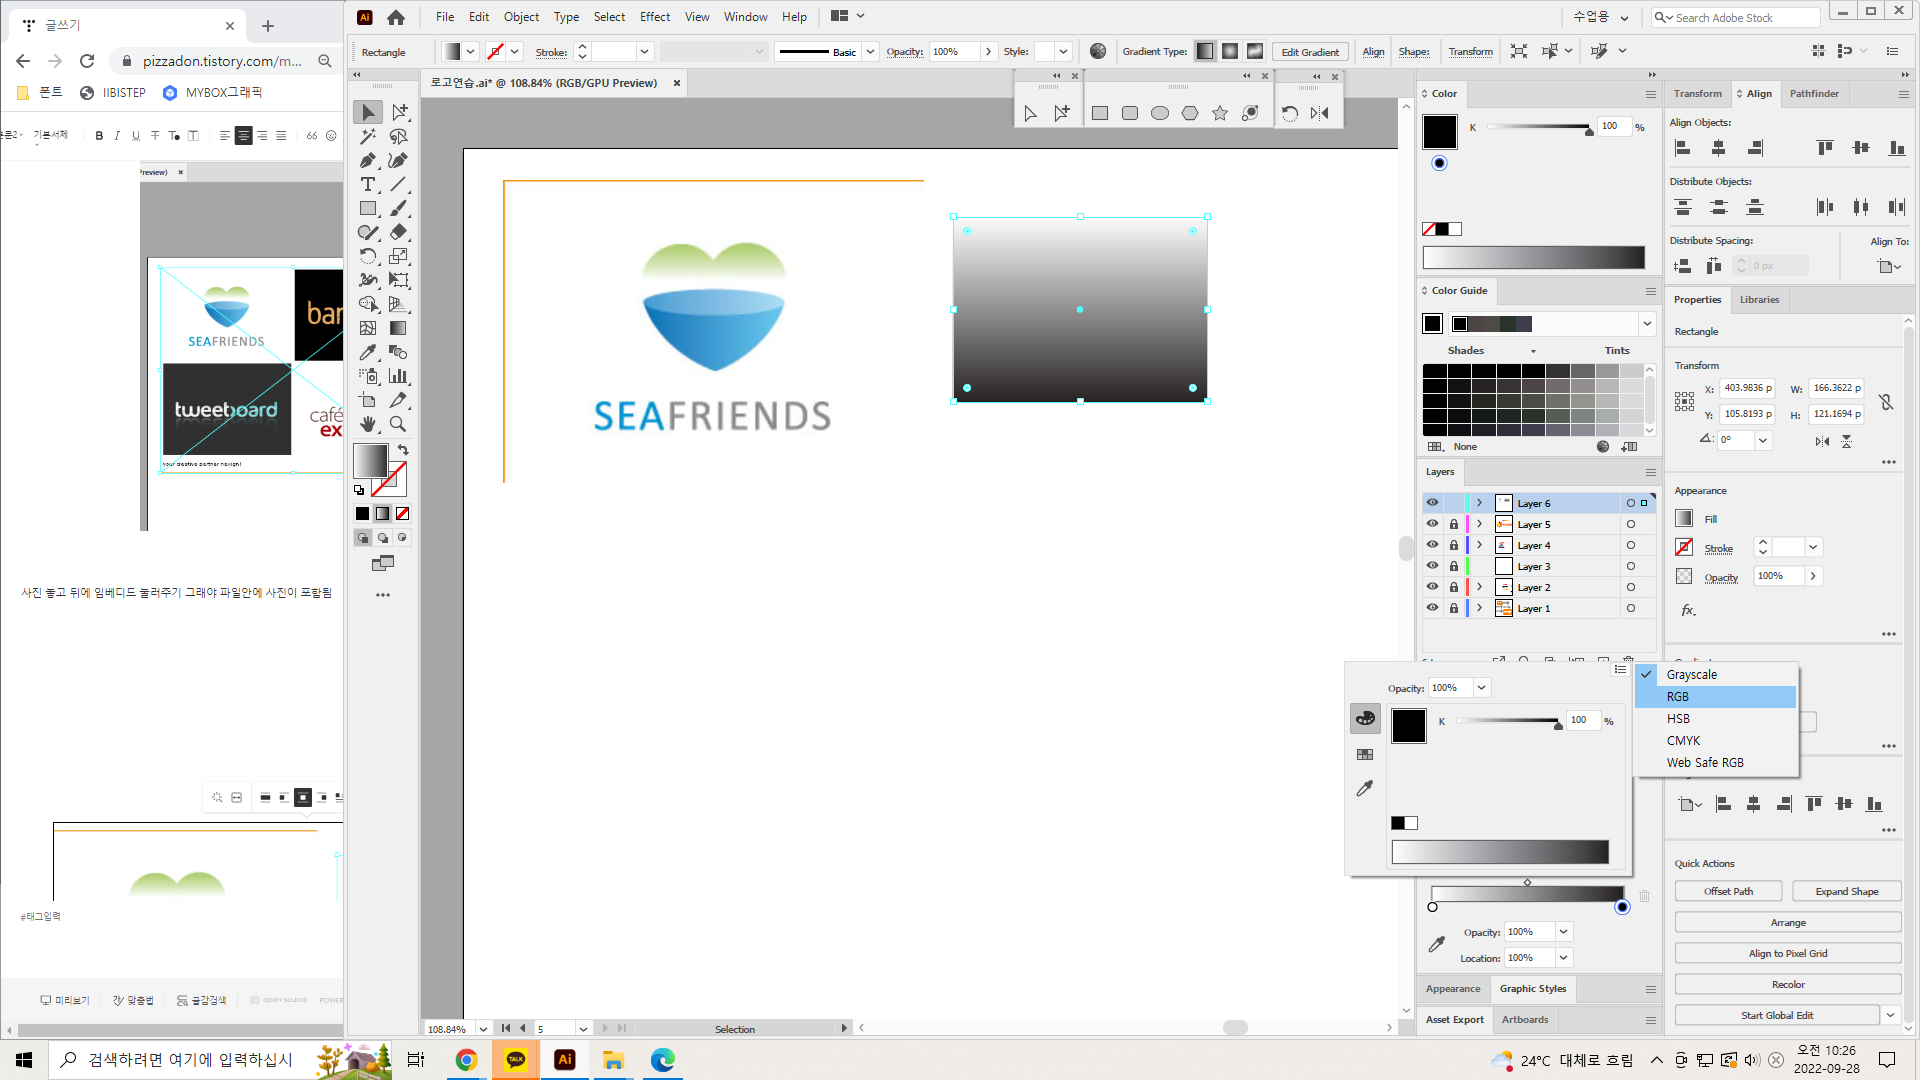The height and width of the screenshot is (1080, 1920).
Task: Unlock Layer 3 lock icon
Action: [x=1454, y=566]
